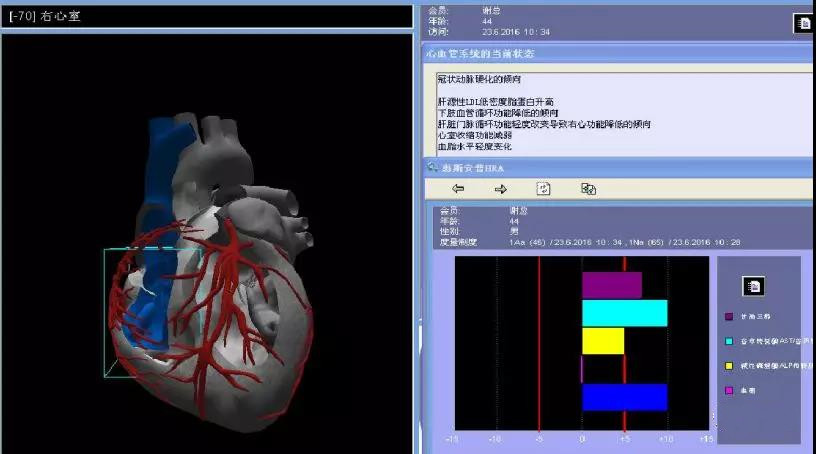
Task: Click the 心血管系统的当前状态 panel header
Action: (x=617, y=54)
